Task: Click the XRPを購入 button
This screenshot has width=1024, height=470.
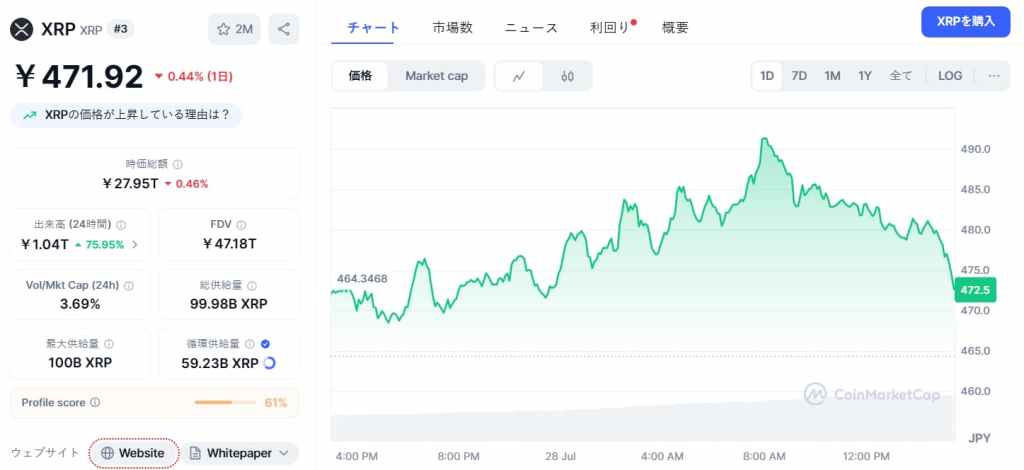Action: [x=965, y=21]
